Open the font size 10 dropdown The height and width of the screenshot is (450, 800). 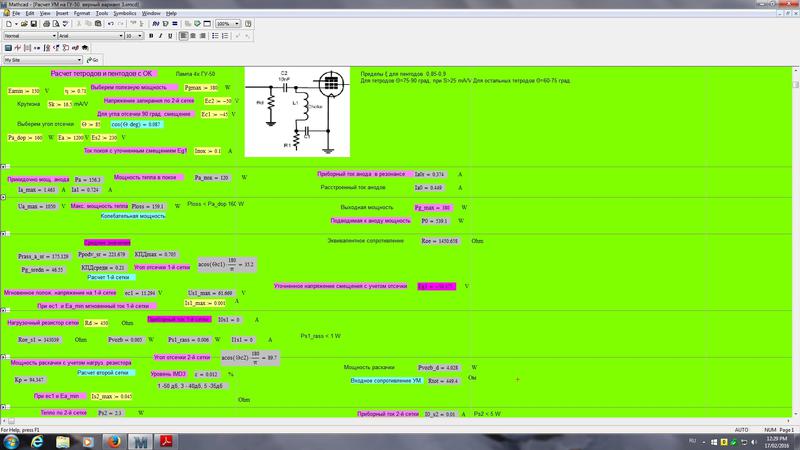[x=140, y=36]
